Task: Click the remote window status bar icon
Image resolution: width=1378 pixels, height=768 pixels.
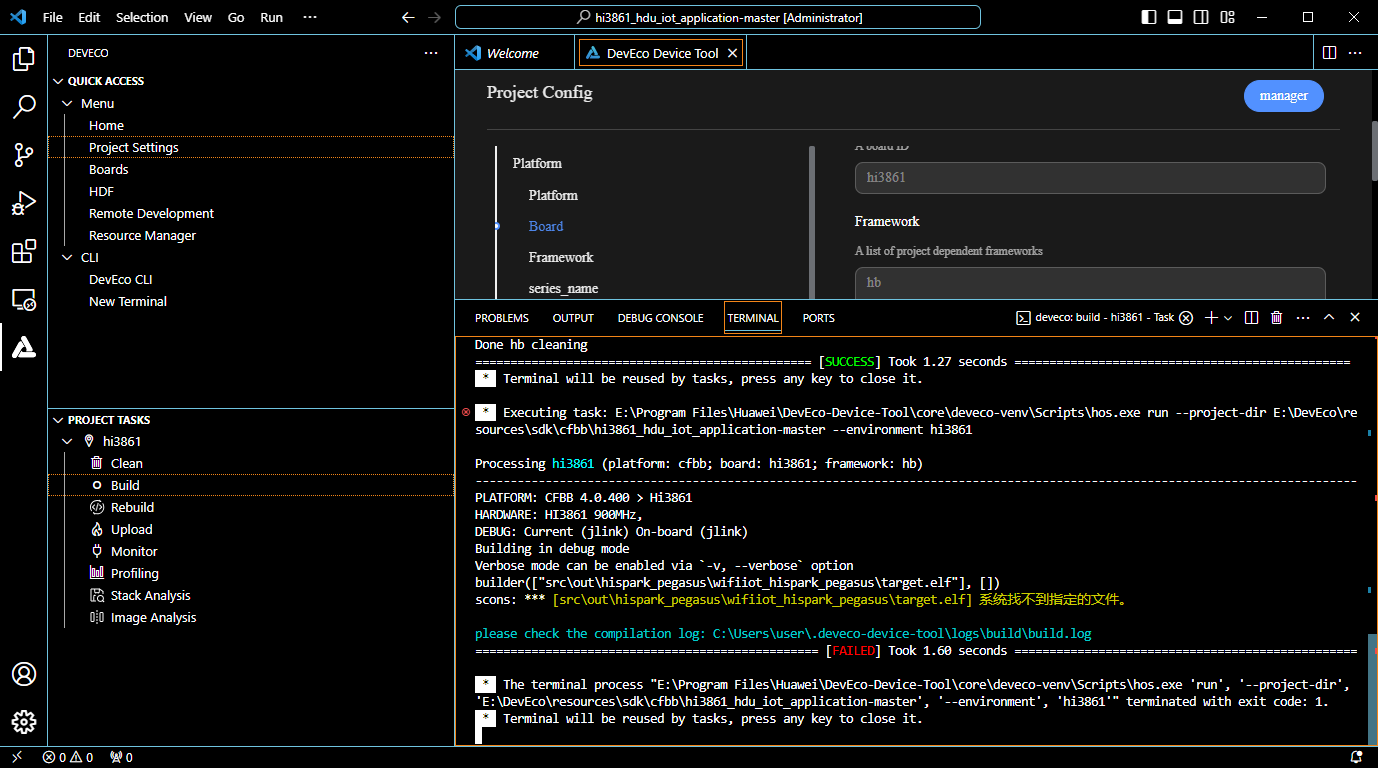Action: click(17, 757)
